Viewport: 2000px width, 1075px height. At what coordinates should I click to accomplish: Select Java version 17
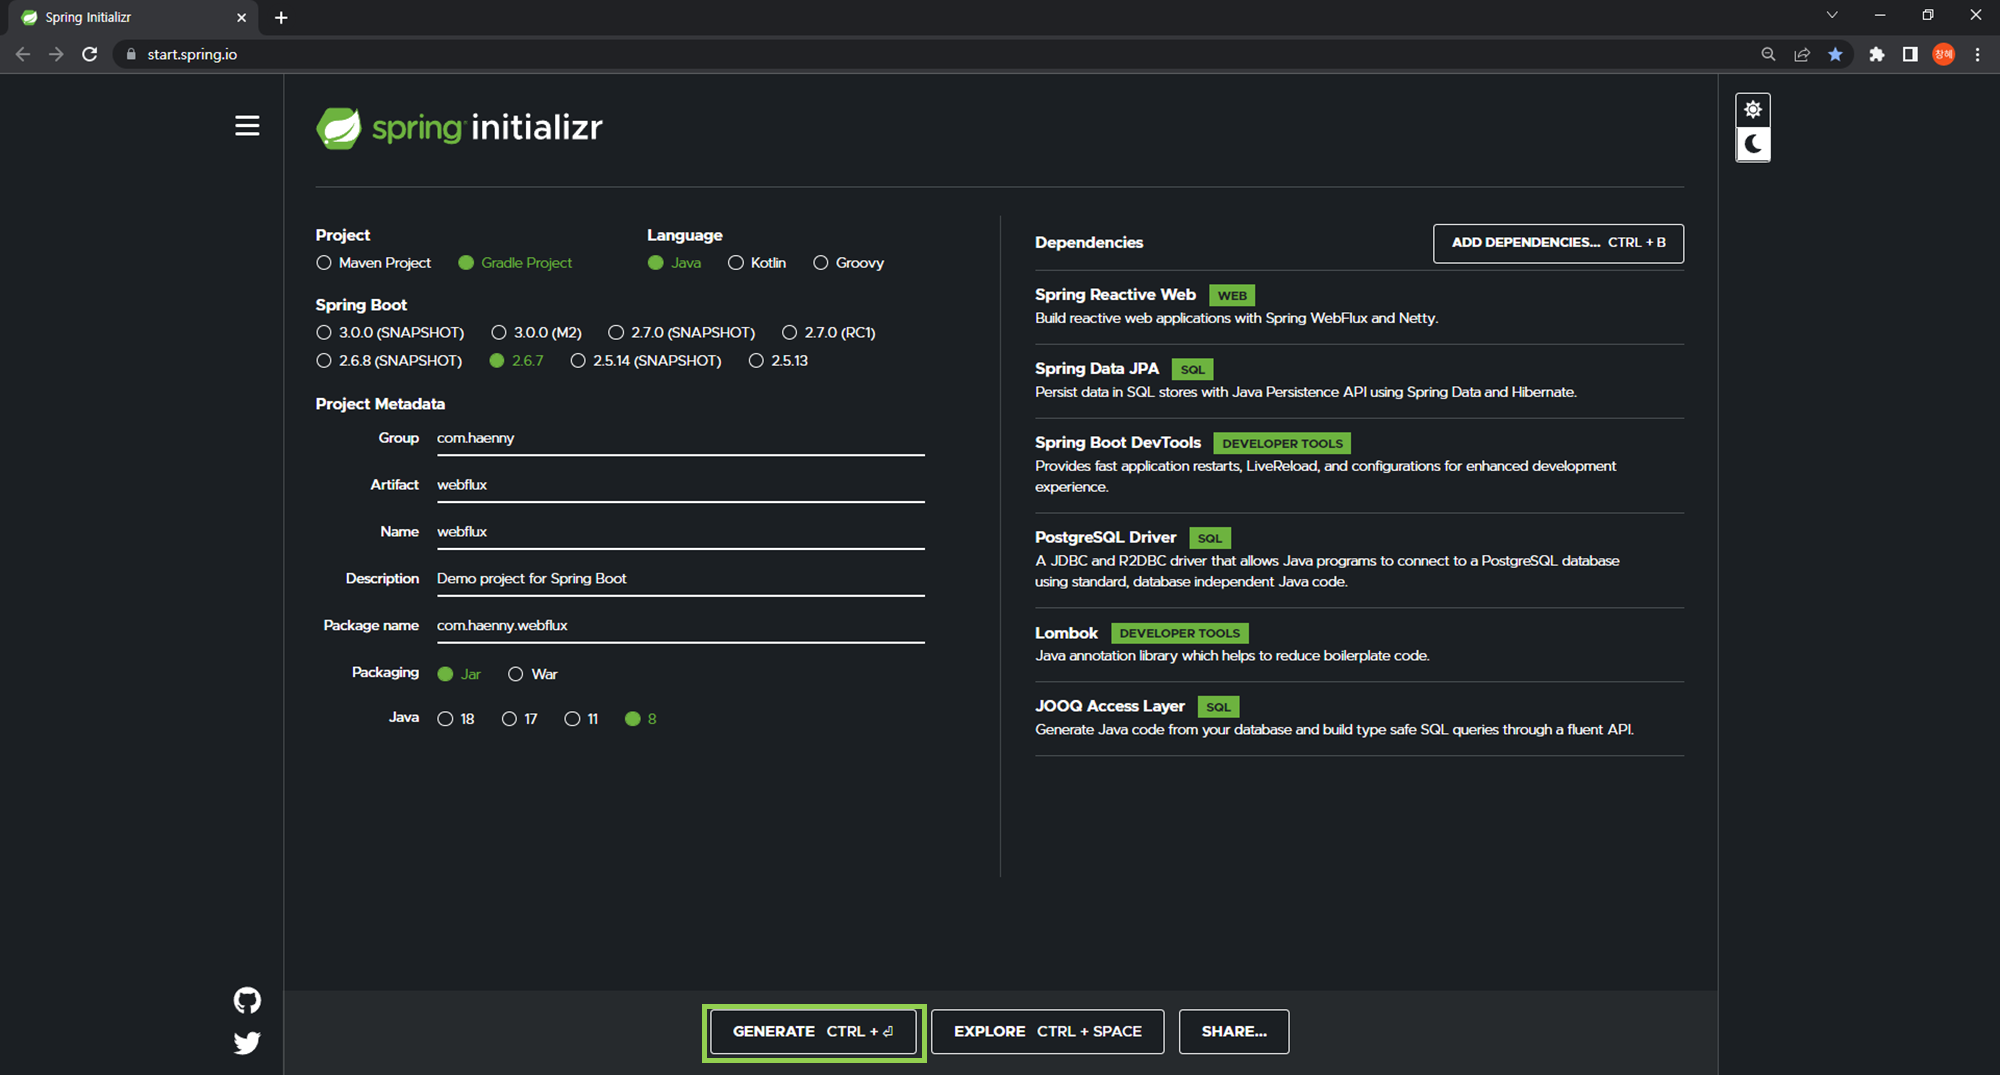click(519, 719)
